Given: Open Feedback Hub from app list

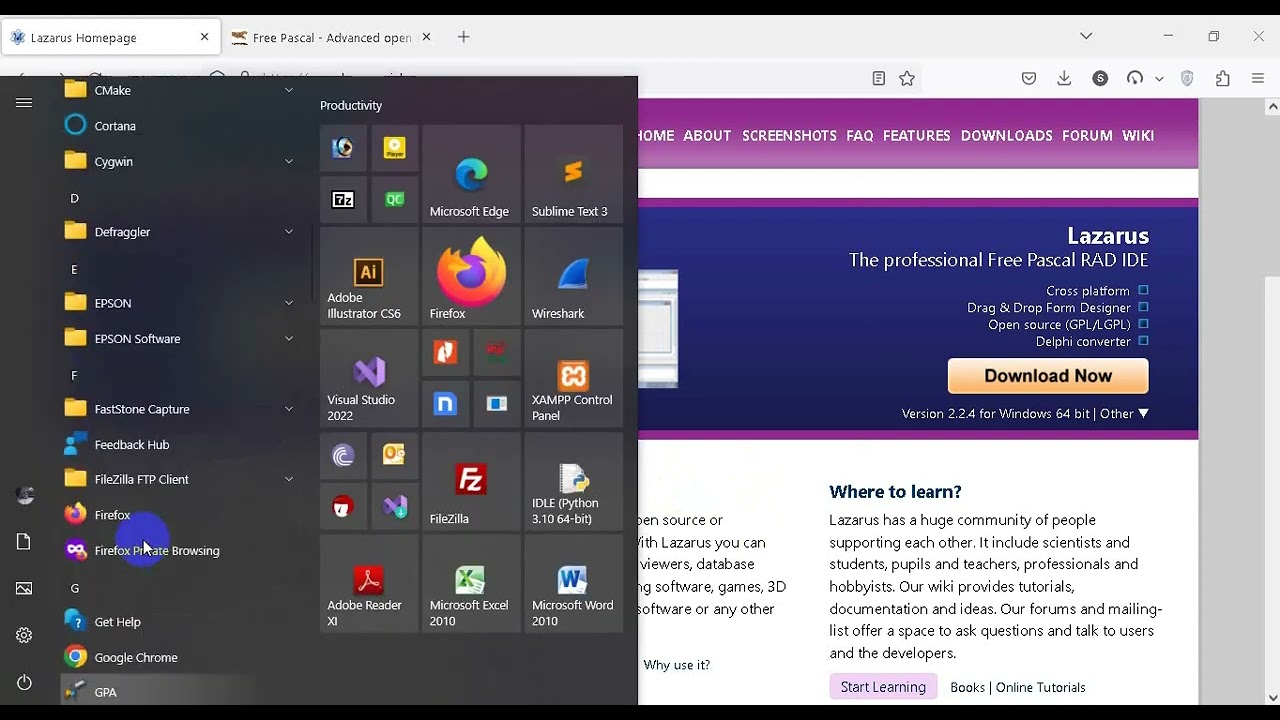Looking at the screenshot, I should [180, 444].
